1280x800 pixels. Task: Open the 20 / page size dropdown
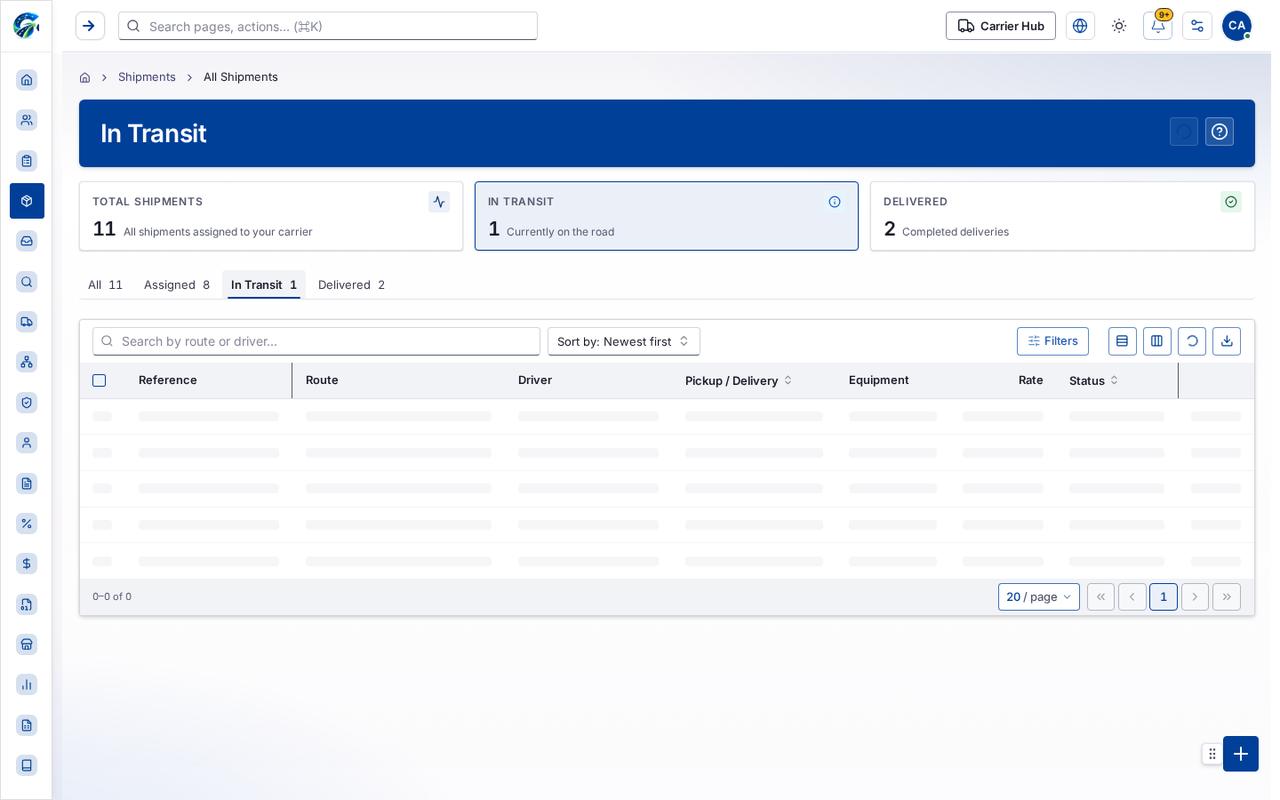[x=1039, y=597]
